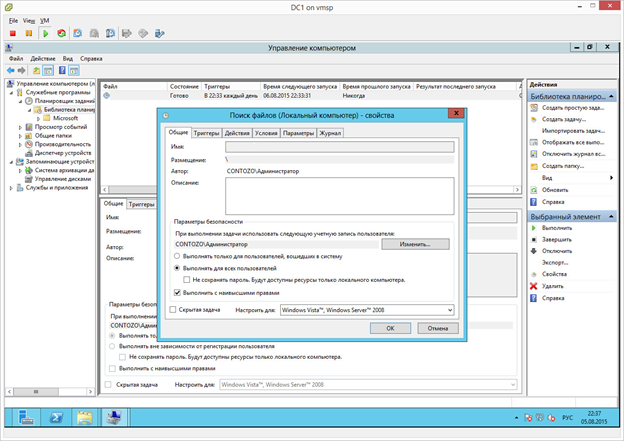624x441 pixels.
Task: Select Выполнять для всех пользователей radio
Action: (177, 268)
